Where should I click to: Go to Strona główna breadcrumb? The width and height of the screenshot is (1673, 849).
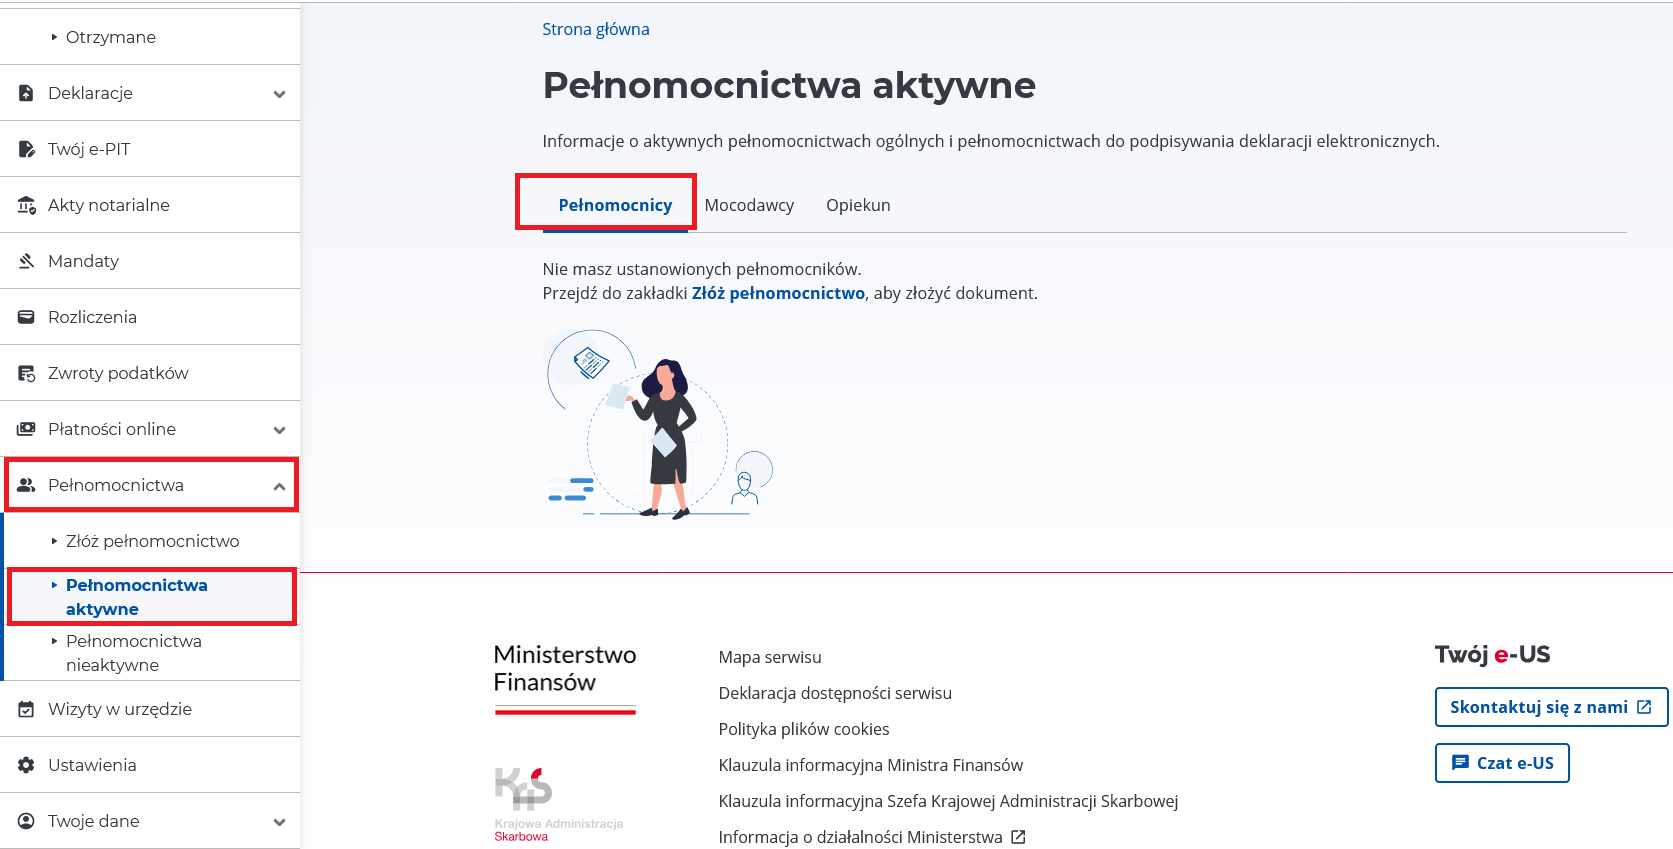click(x=596, y=29)
